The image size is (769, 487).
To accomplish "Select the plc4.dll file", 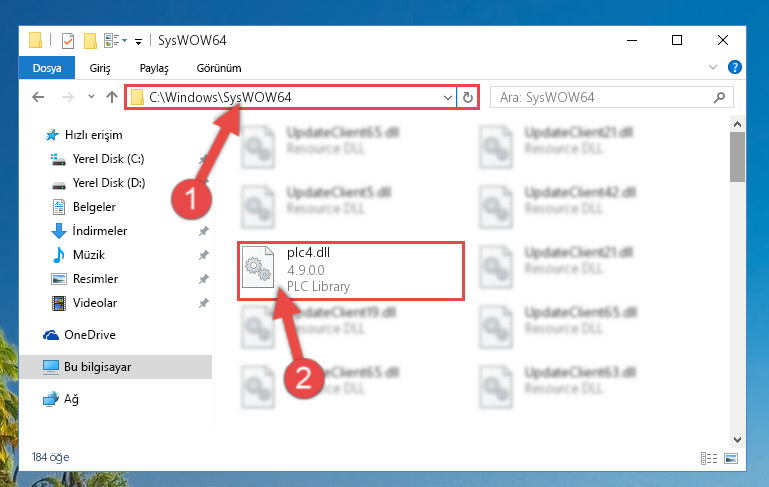I will point(351,270).
